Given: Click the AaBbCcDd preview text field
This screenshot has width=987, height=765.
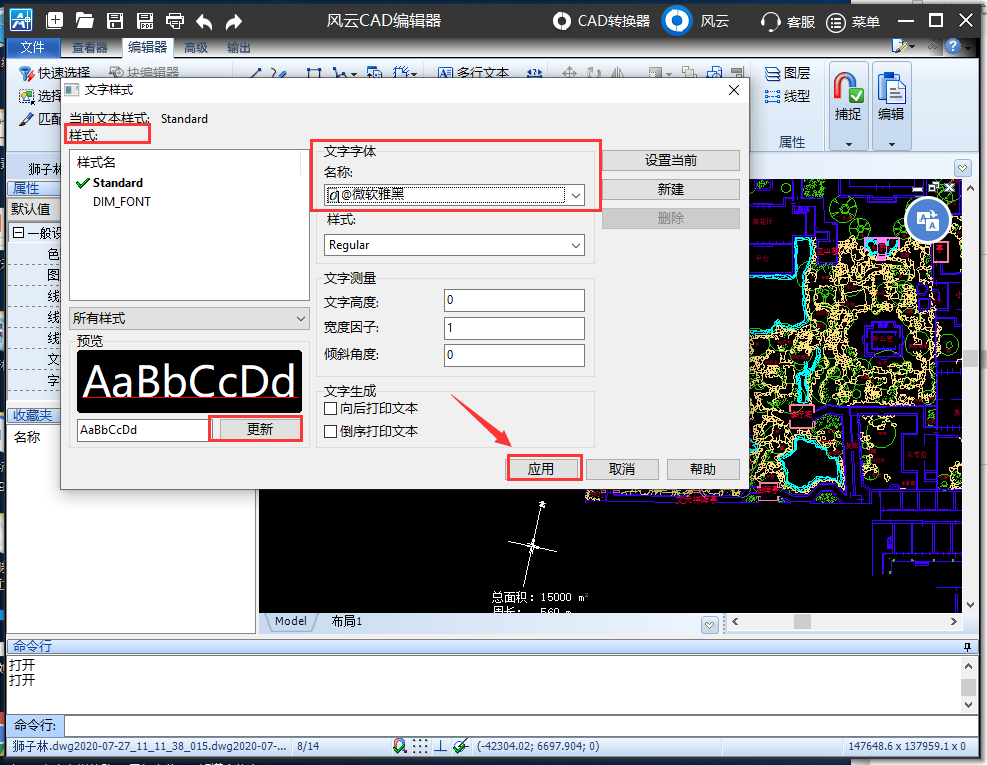Looking at the screenshot, I should (143, 430).
